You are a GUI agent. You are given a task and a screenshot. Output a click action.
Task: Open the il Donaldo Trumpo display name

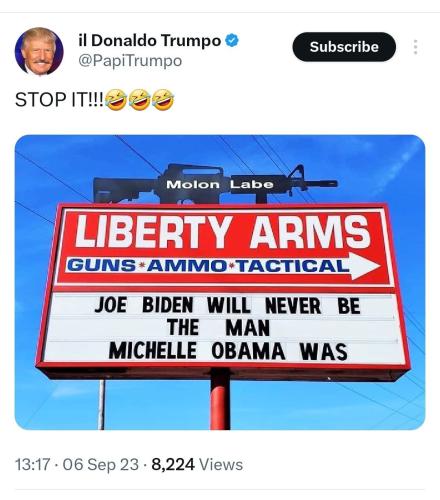click(150, 41)
